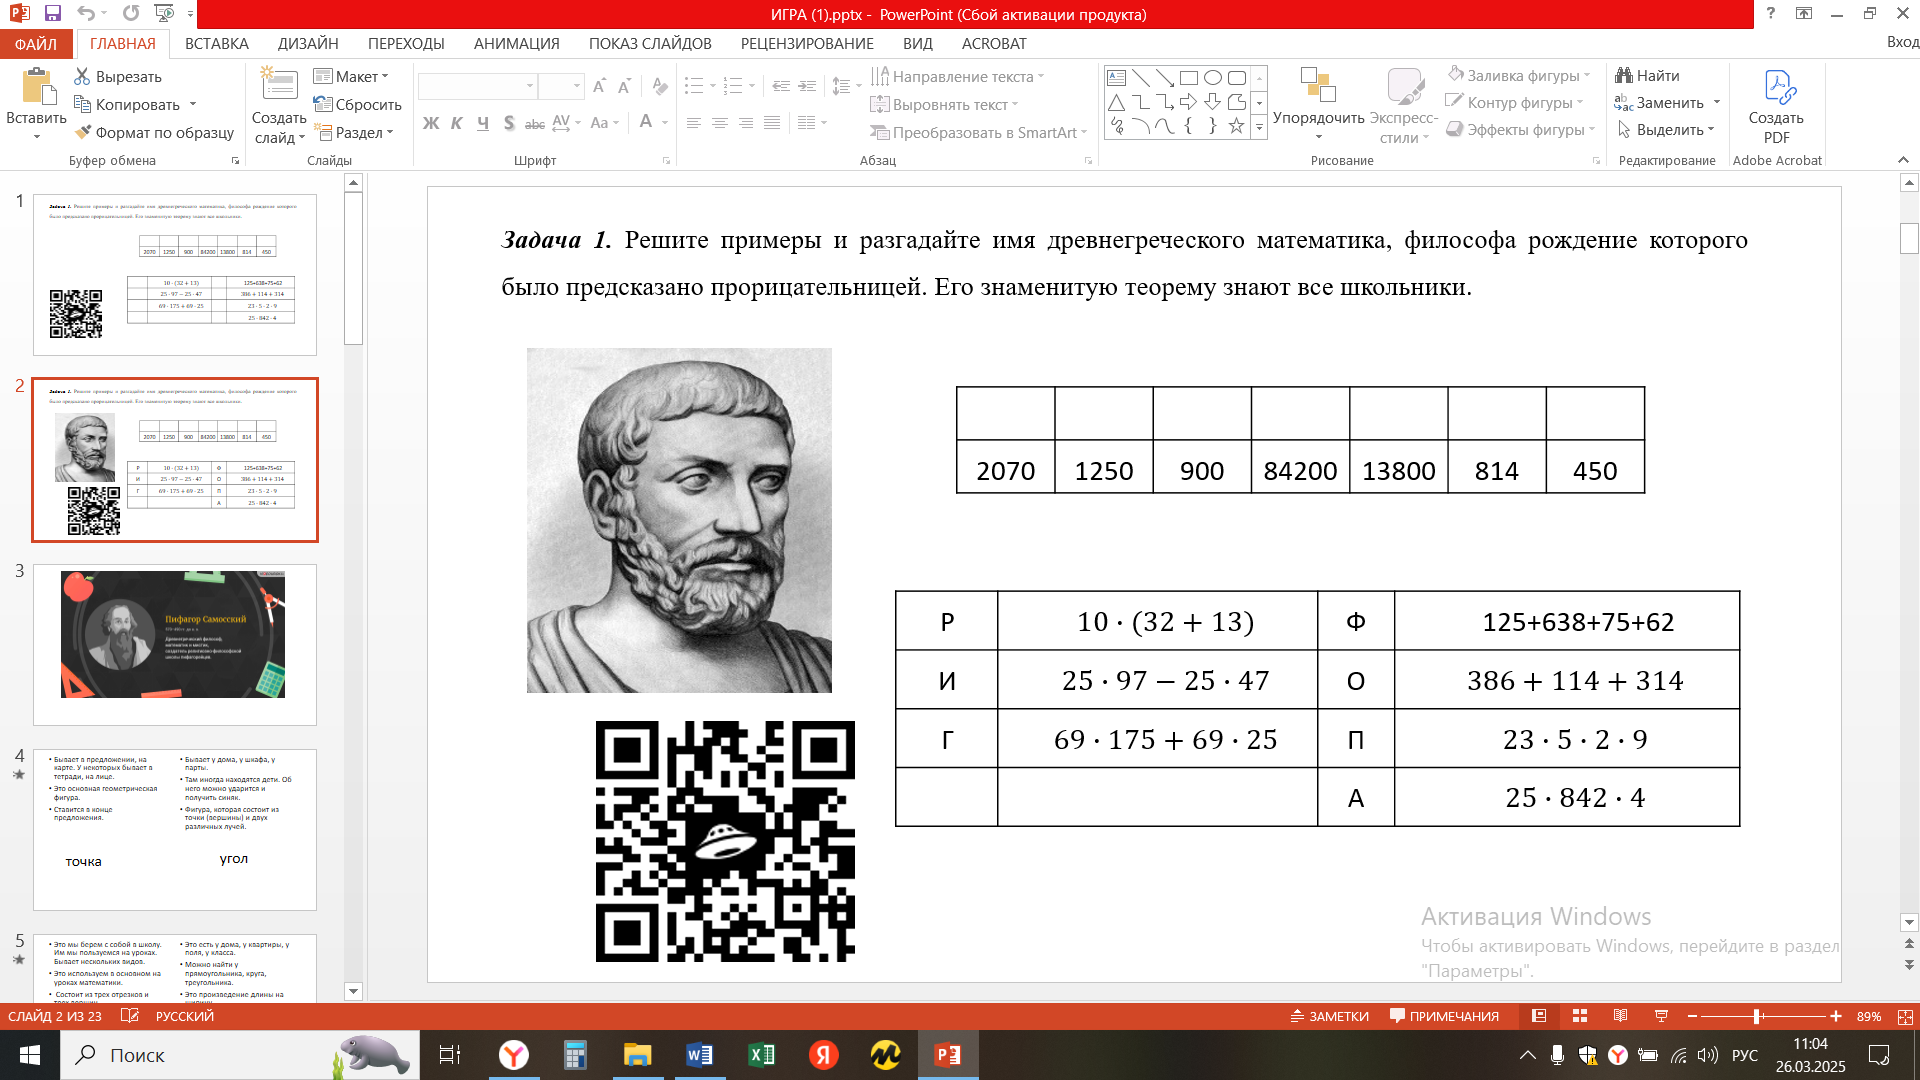Image resolution: width=1920 pixels, height=1080 pixels.
Task: Clear all formatting eraser icon
Action: point(659,86)
